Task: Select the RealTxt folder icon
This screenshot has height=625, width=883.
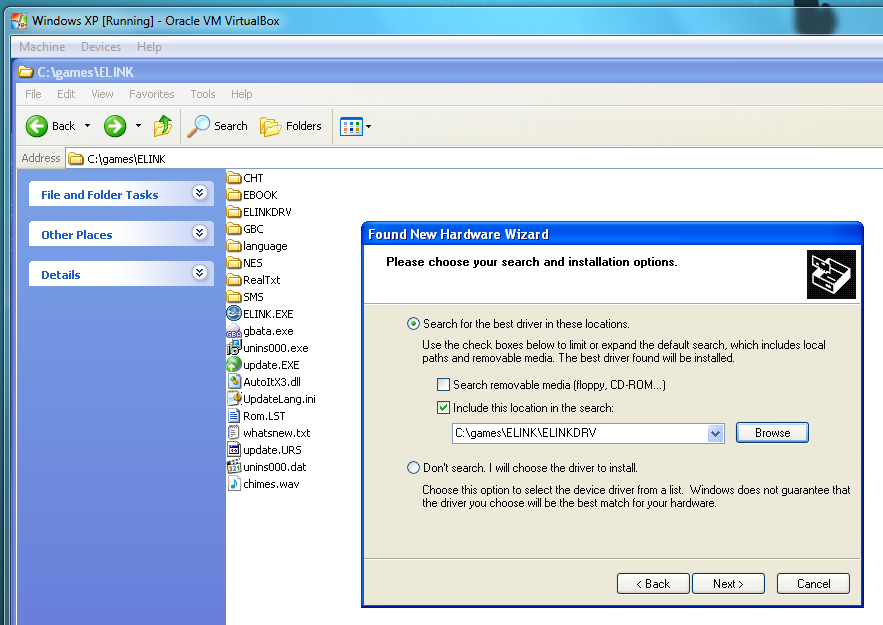Action: coord(234,280)
